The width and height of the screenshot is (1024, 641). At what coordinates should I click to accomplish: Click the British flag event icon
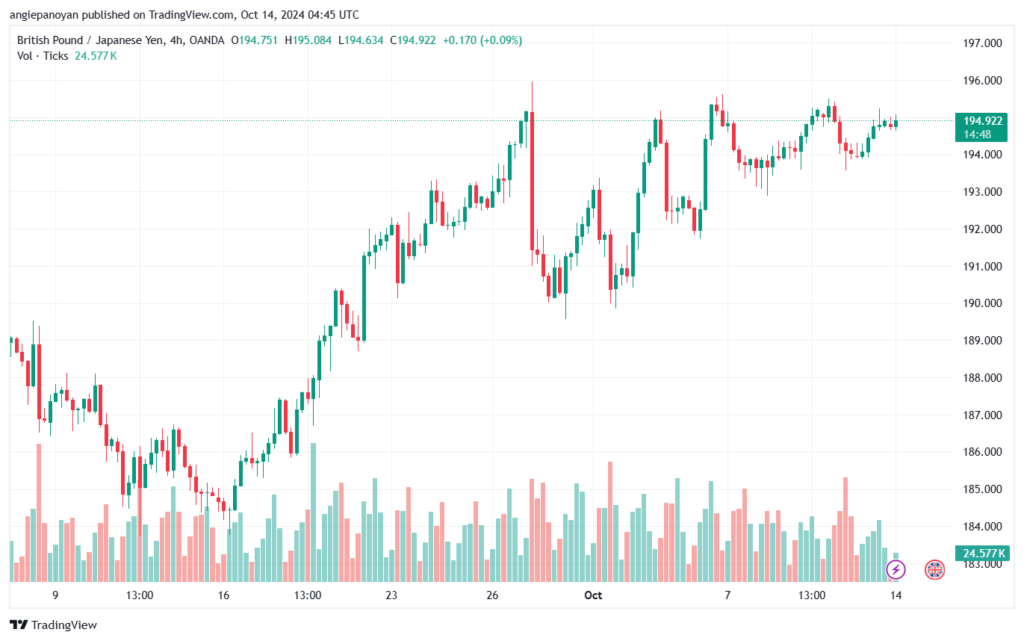[x=935, y=569]
